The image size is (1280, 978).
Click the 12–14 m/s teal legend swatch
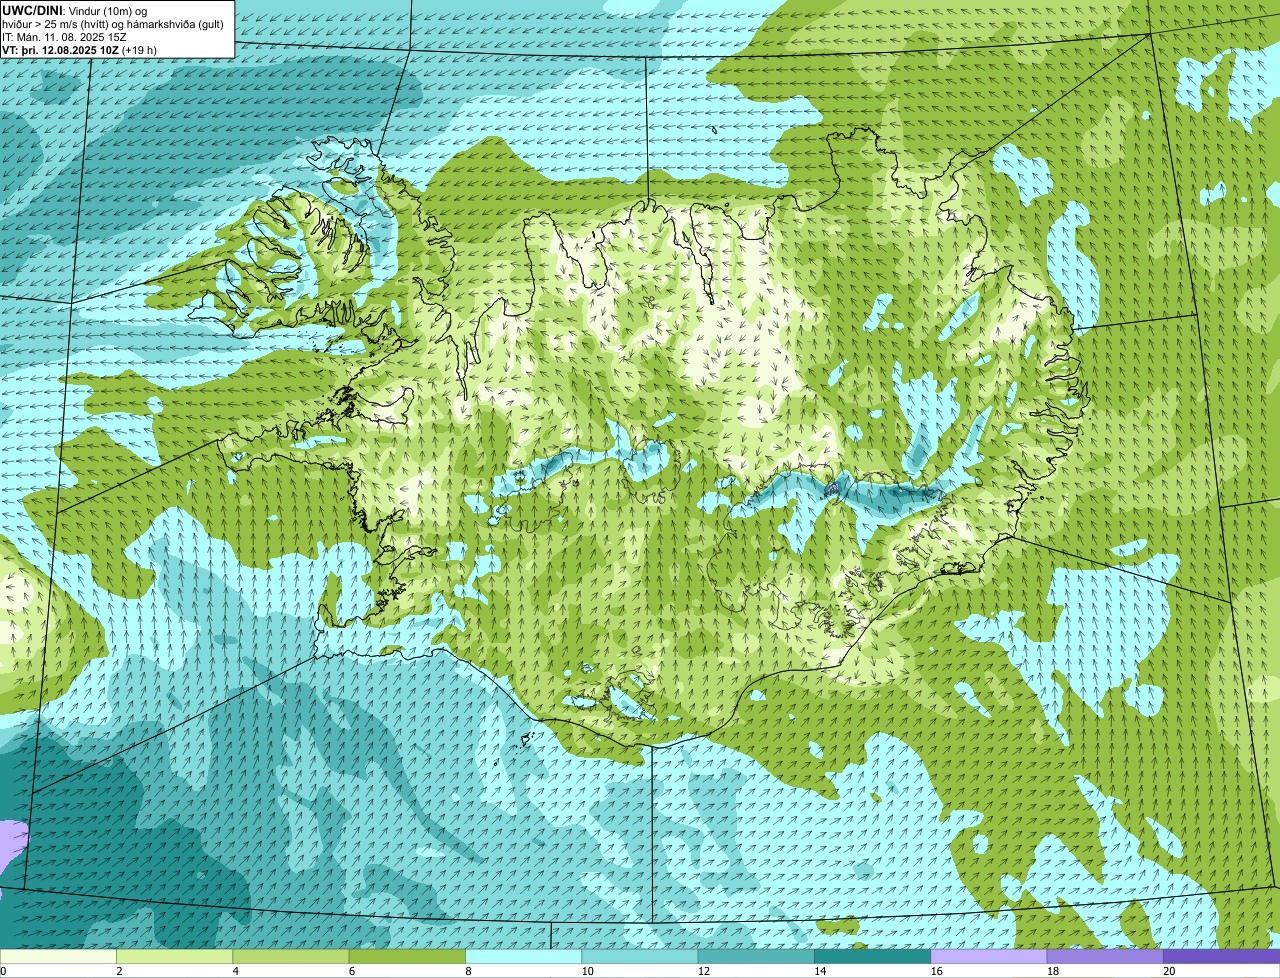coord(756,957)
